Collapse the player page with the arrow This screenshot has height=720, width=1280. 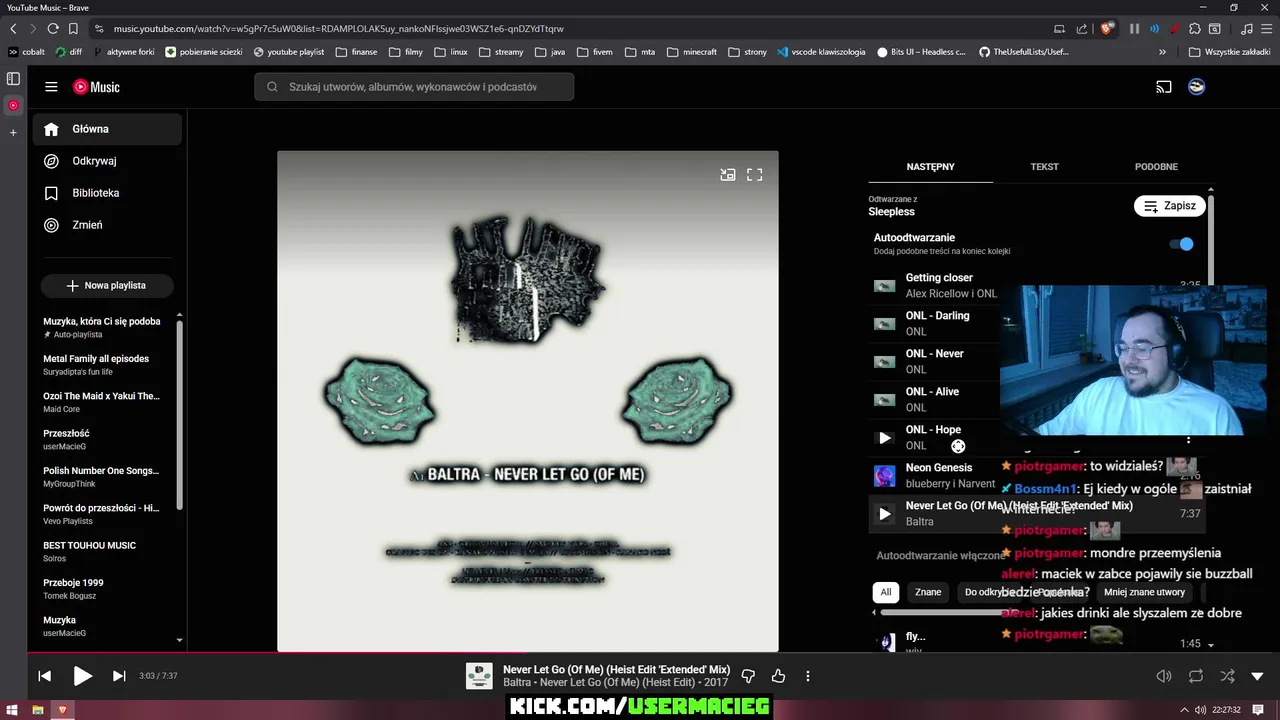(x=1258, y=676)
